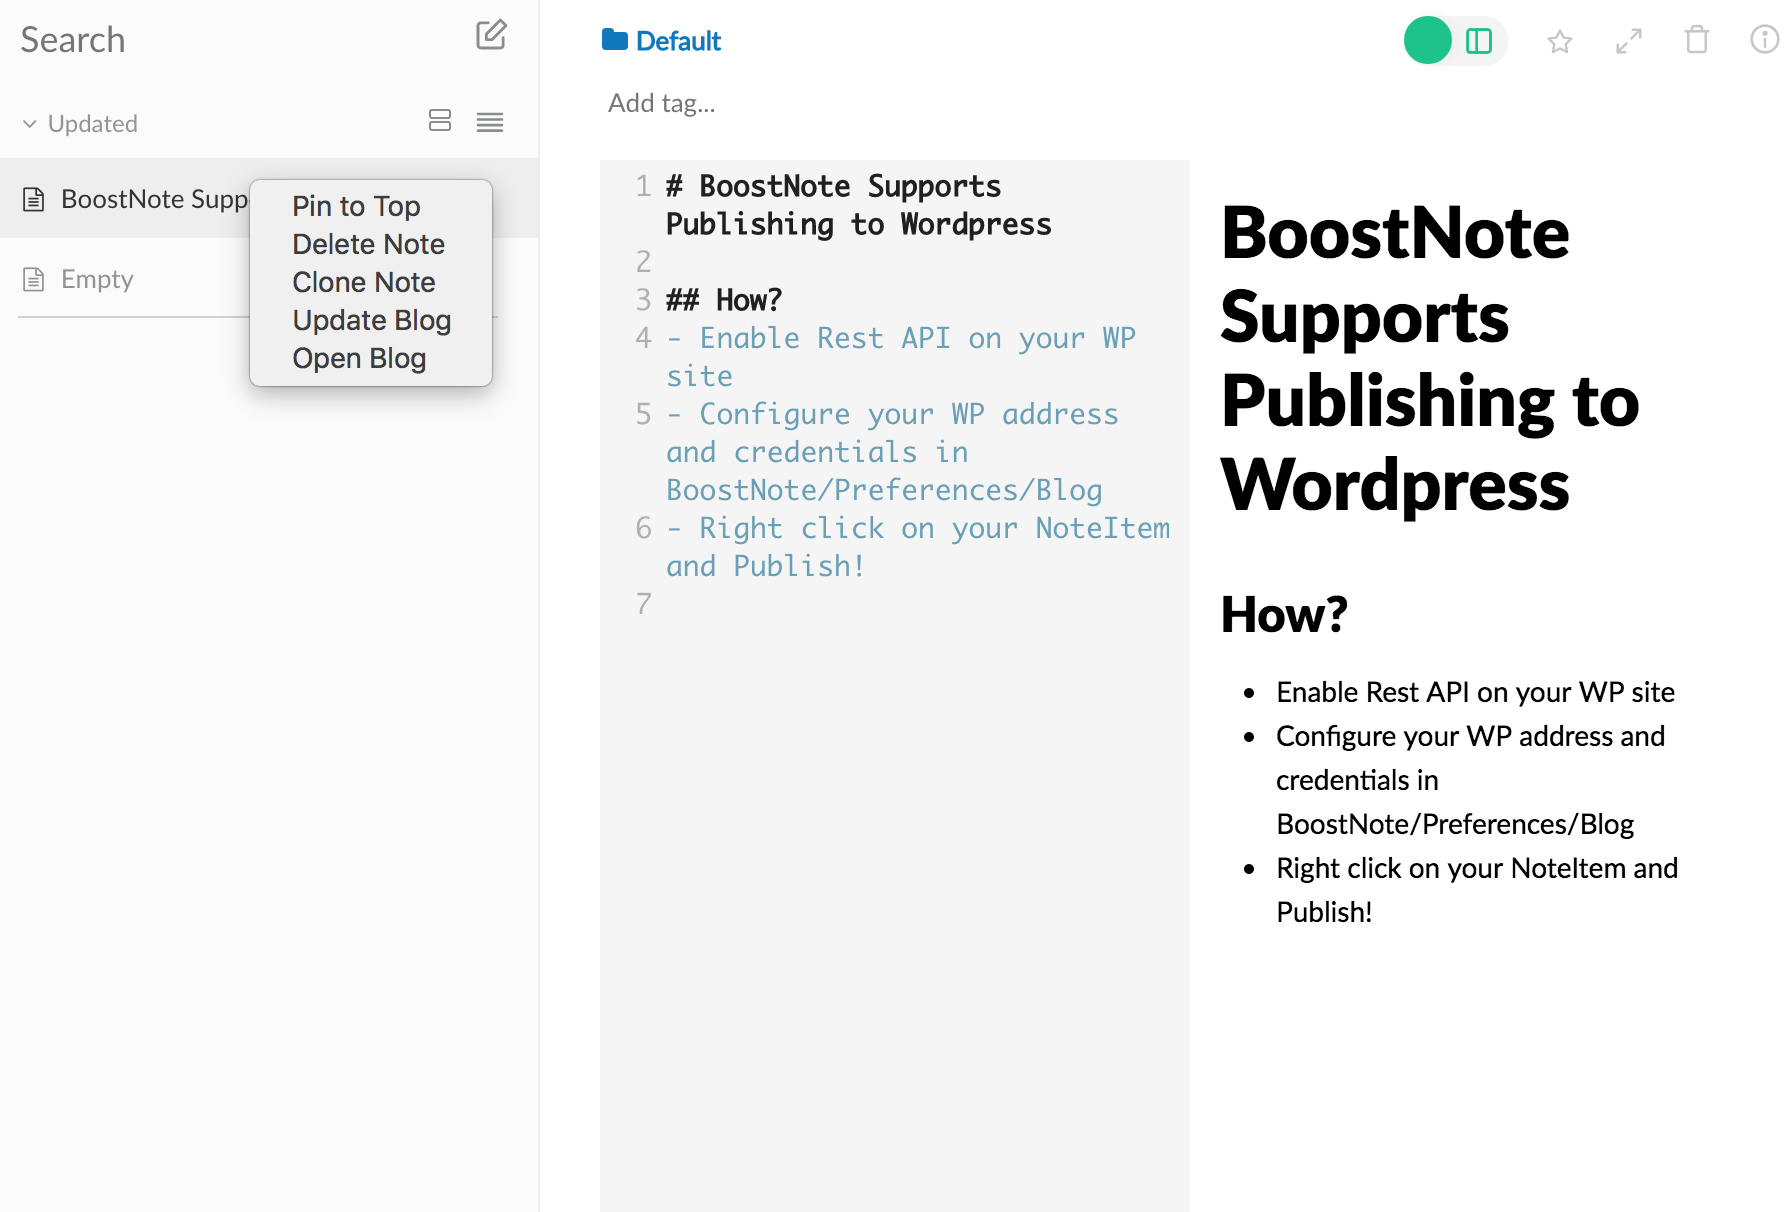
Task: Click editor line '## How?'
Action: point(724,300)
